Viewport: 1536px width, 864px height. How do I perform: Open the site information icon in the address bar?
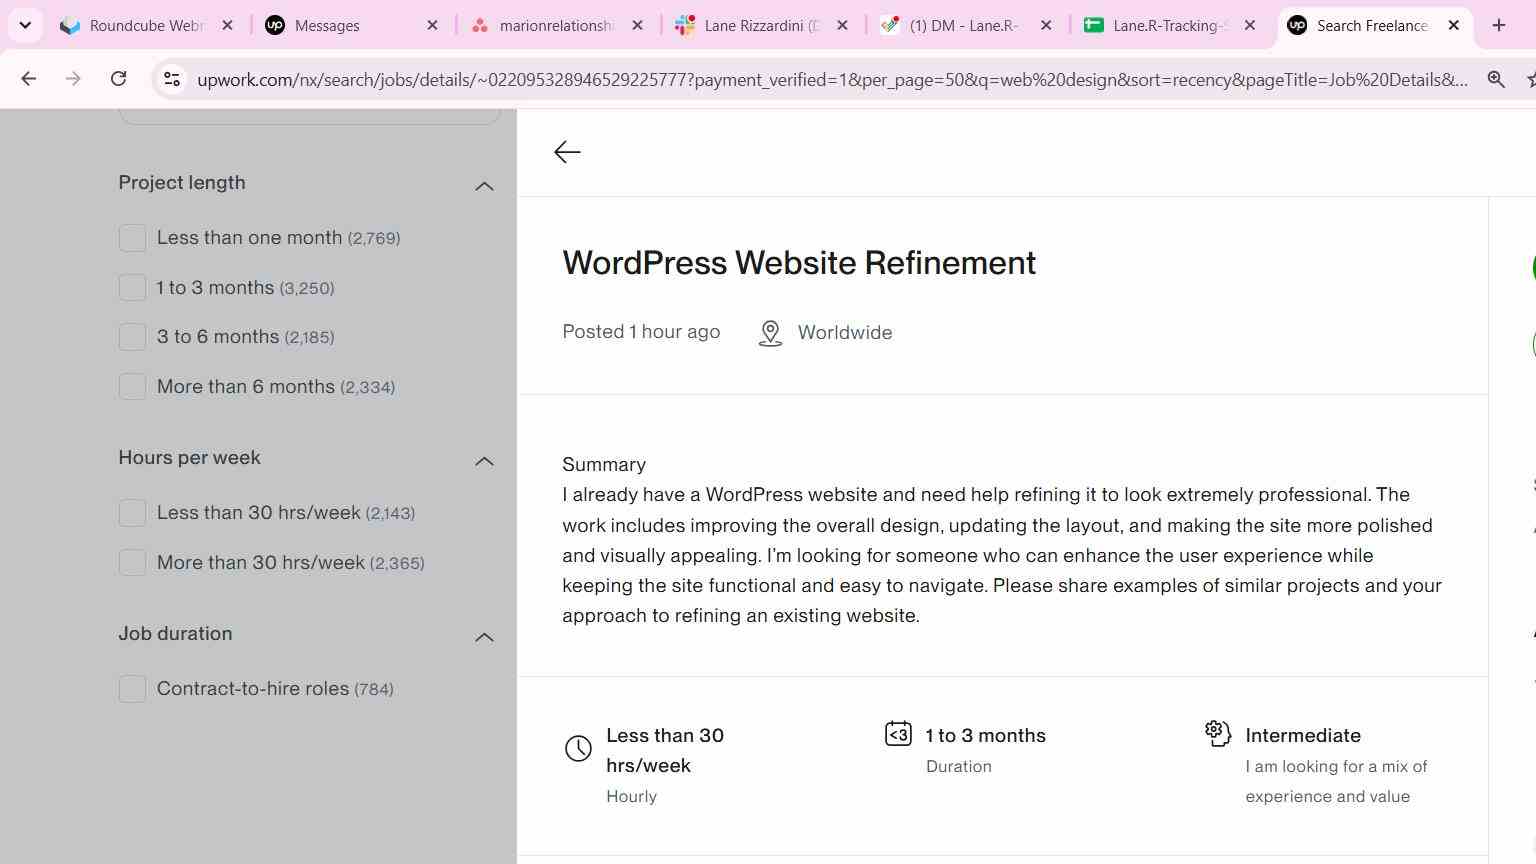click(x=172, y=79)
